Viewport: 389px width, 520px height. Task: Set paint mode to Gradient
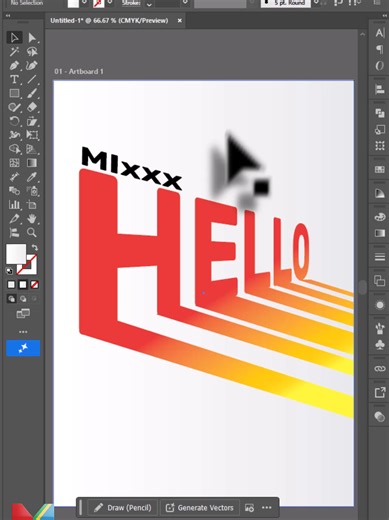tap(23, 285)
